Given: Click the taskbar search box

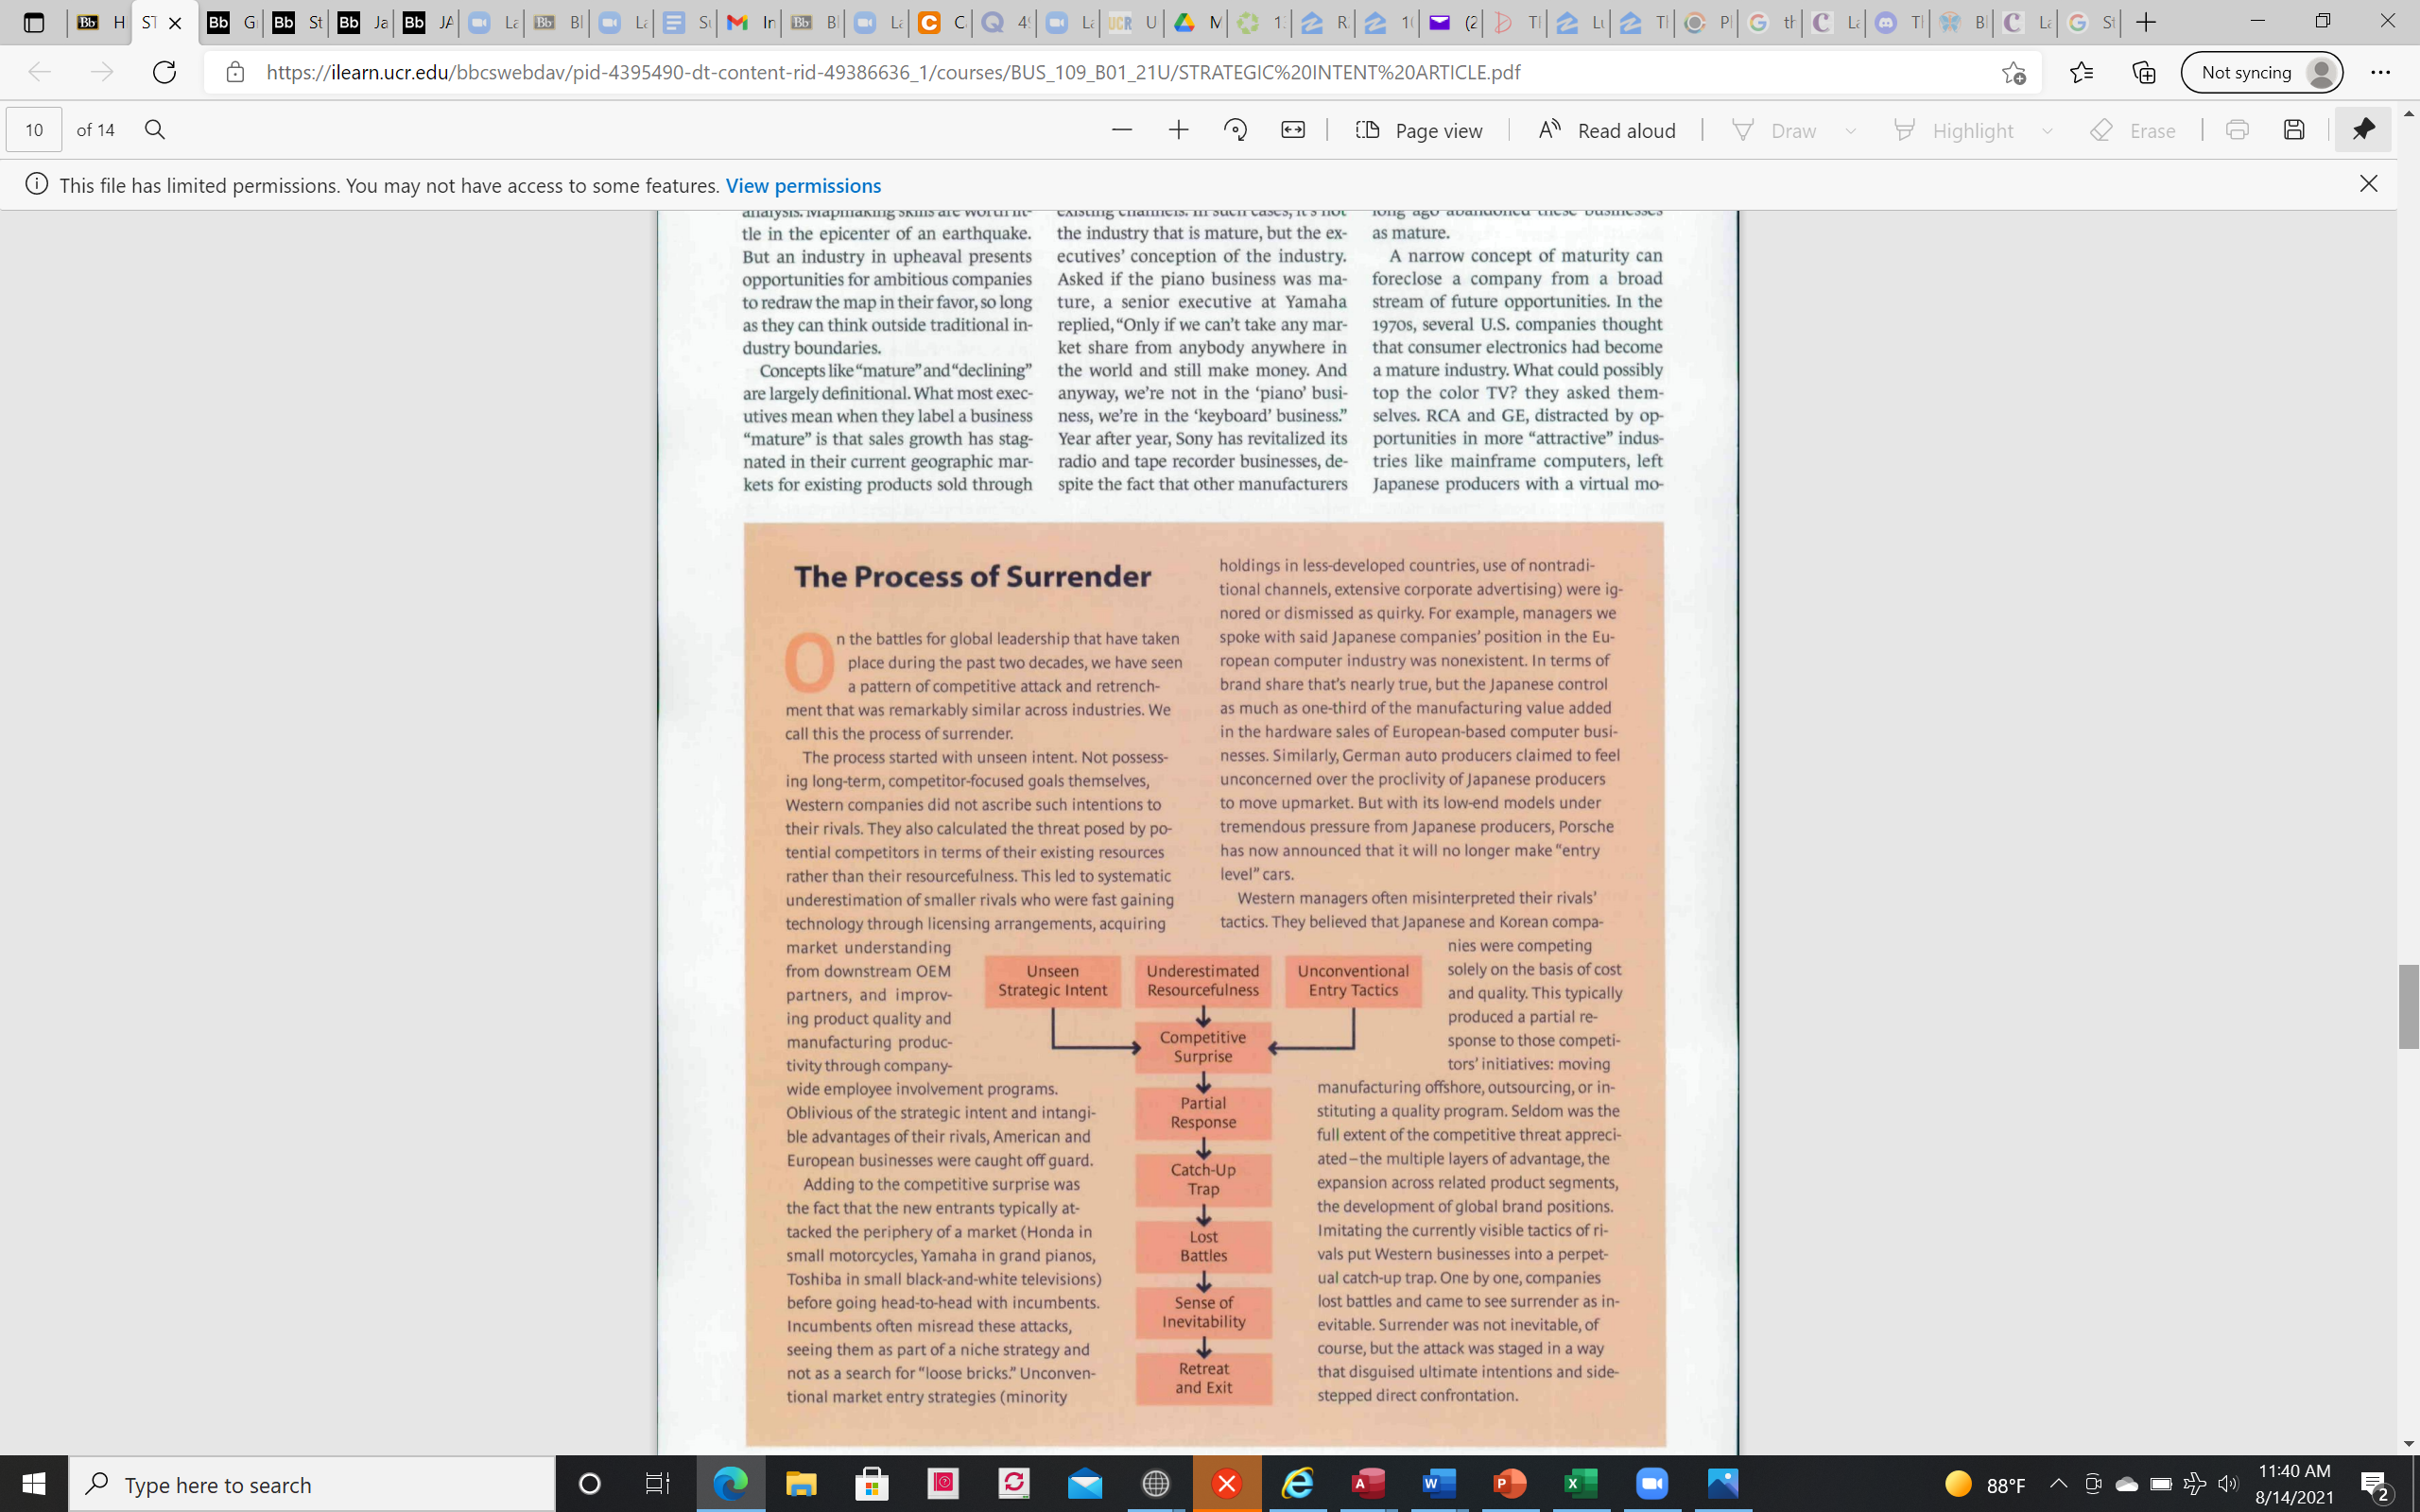Looking at the screenshot, I should 312,1484.
